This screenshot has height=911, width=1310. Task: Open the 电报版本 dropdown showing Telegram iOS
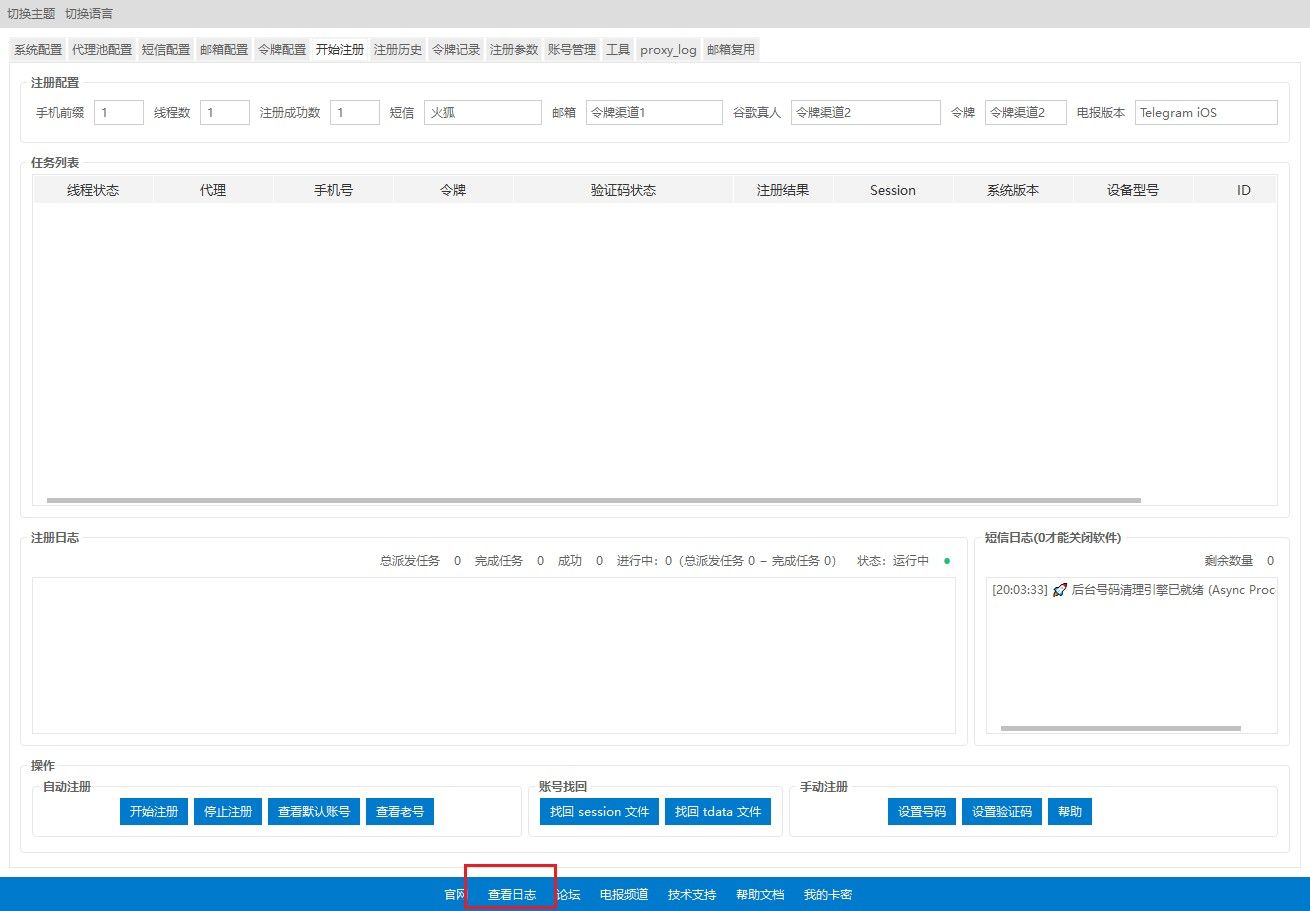[x=1205, y=113]
